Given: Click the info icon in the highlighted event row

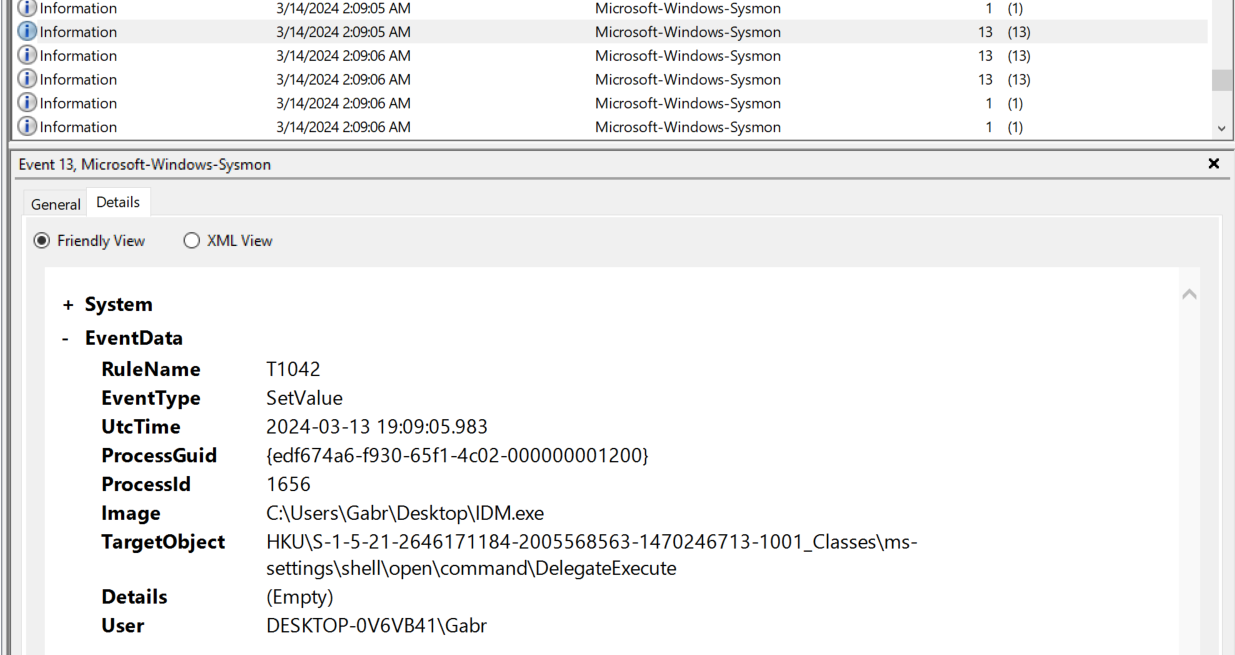Looking at the screenshot, I should 27,32.
